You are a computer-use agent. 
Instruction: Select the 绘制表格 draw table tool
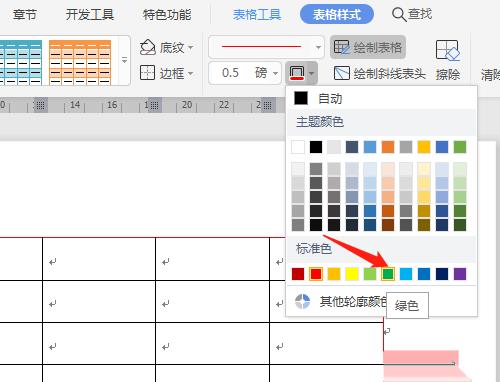click(368, 47)
